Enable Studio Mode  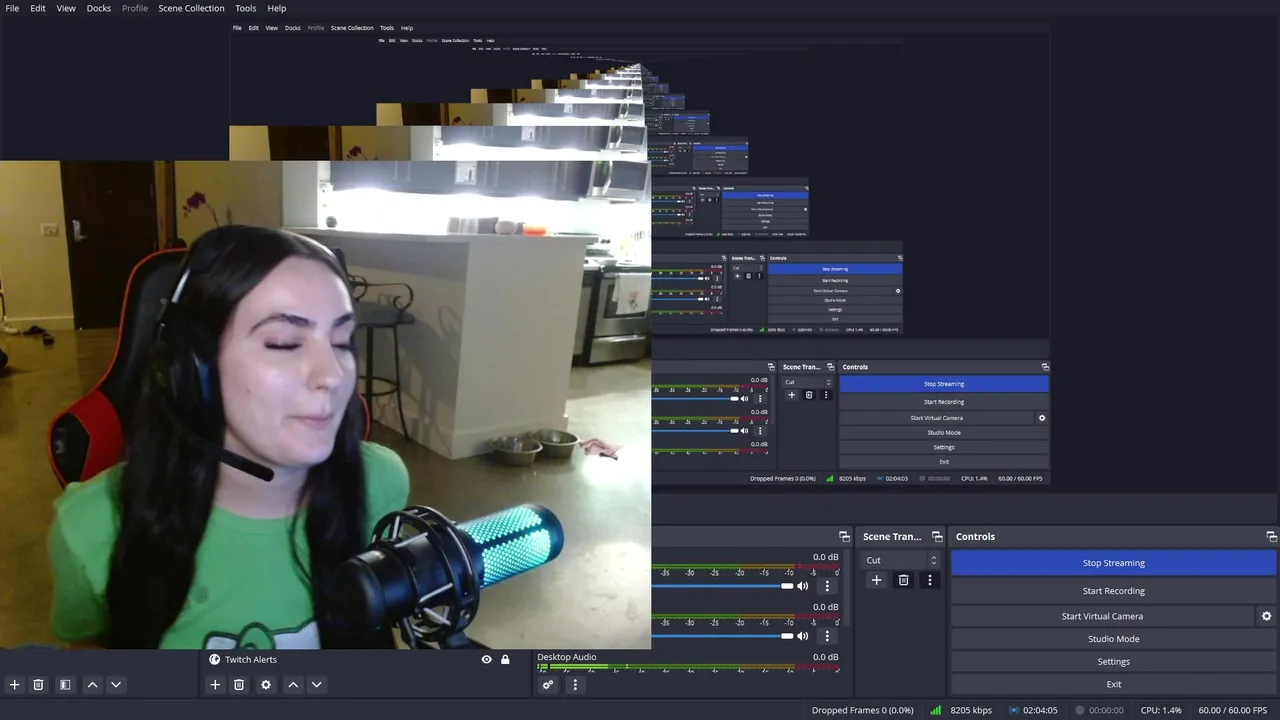1113,639
